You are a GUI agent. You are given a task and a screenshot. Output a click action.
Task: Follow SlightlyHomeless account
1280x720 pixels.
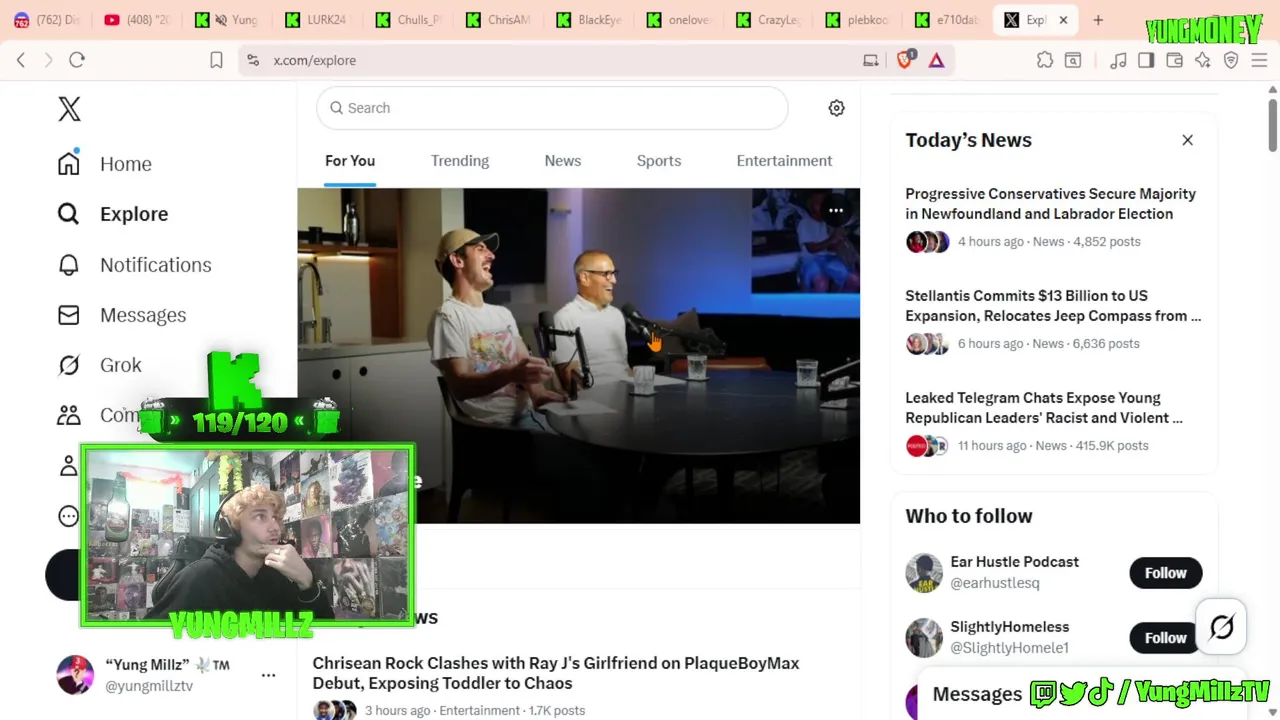point(1165,638)
